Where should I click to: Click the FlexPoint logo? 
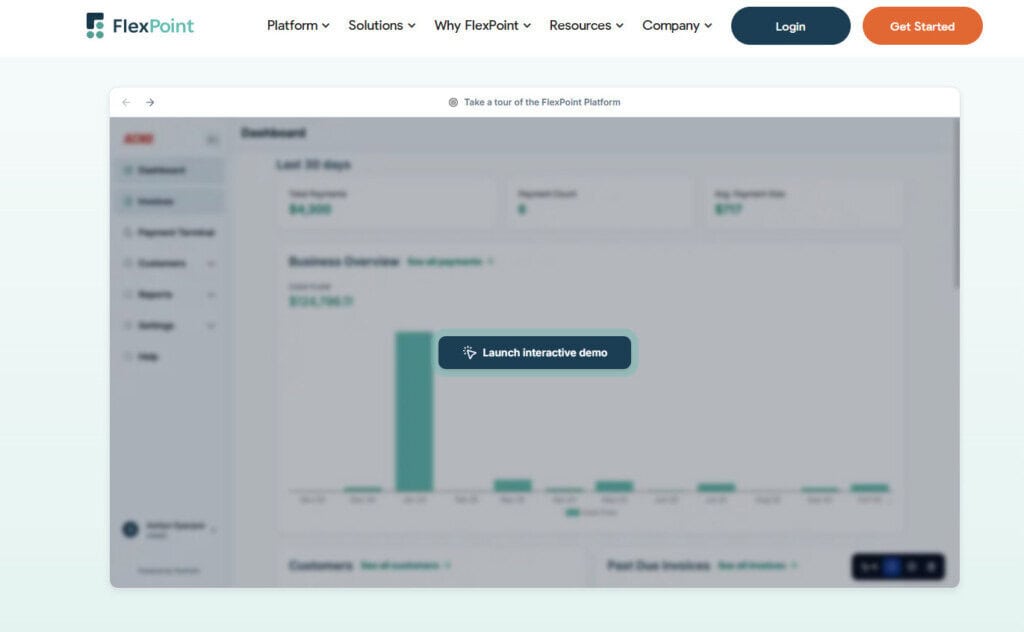[x=140, y=26]
